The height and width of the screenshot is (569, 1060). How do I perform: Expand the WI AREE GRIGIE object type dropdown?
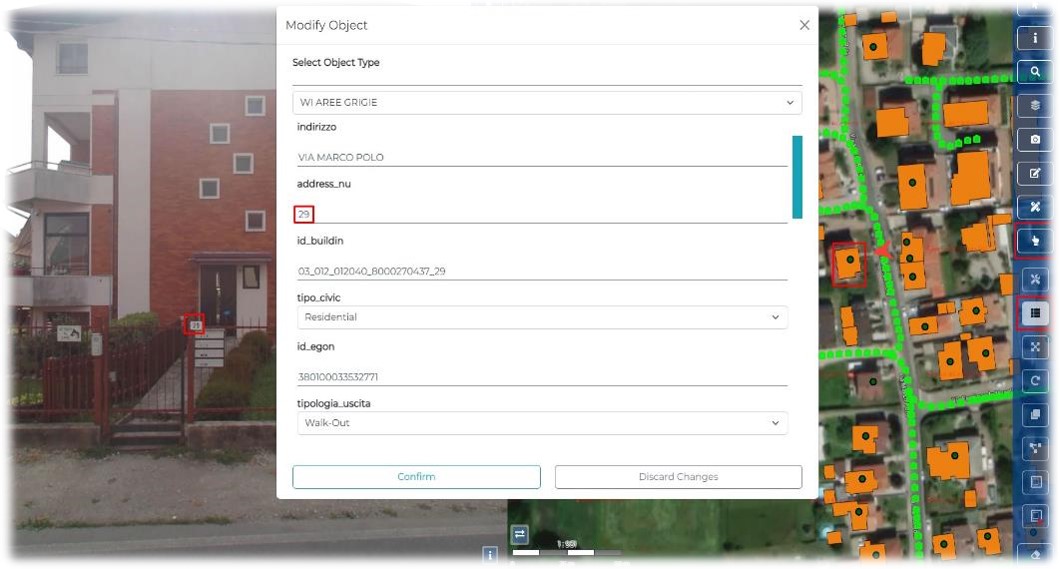pos(546,102)
